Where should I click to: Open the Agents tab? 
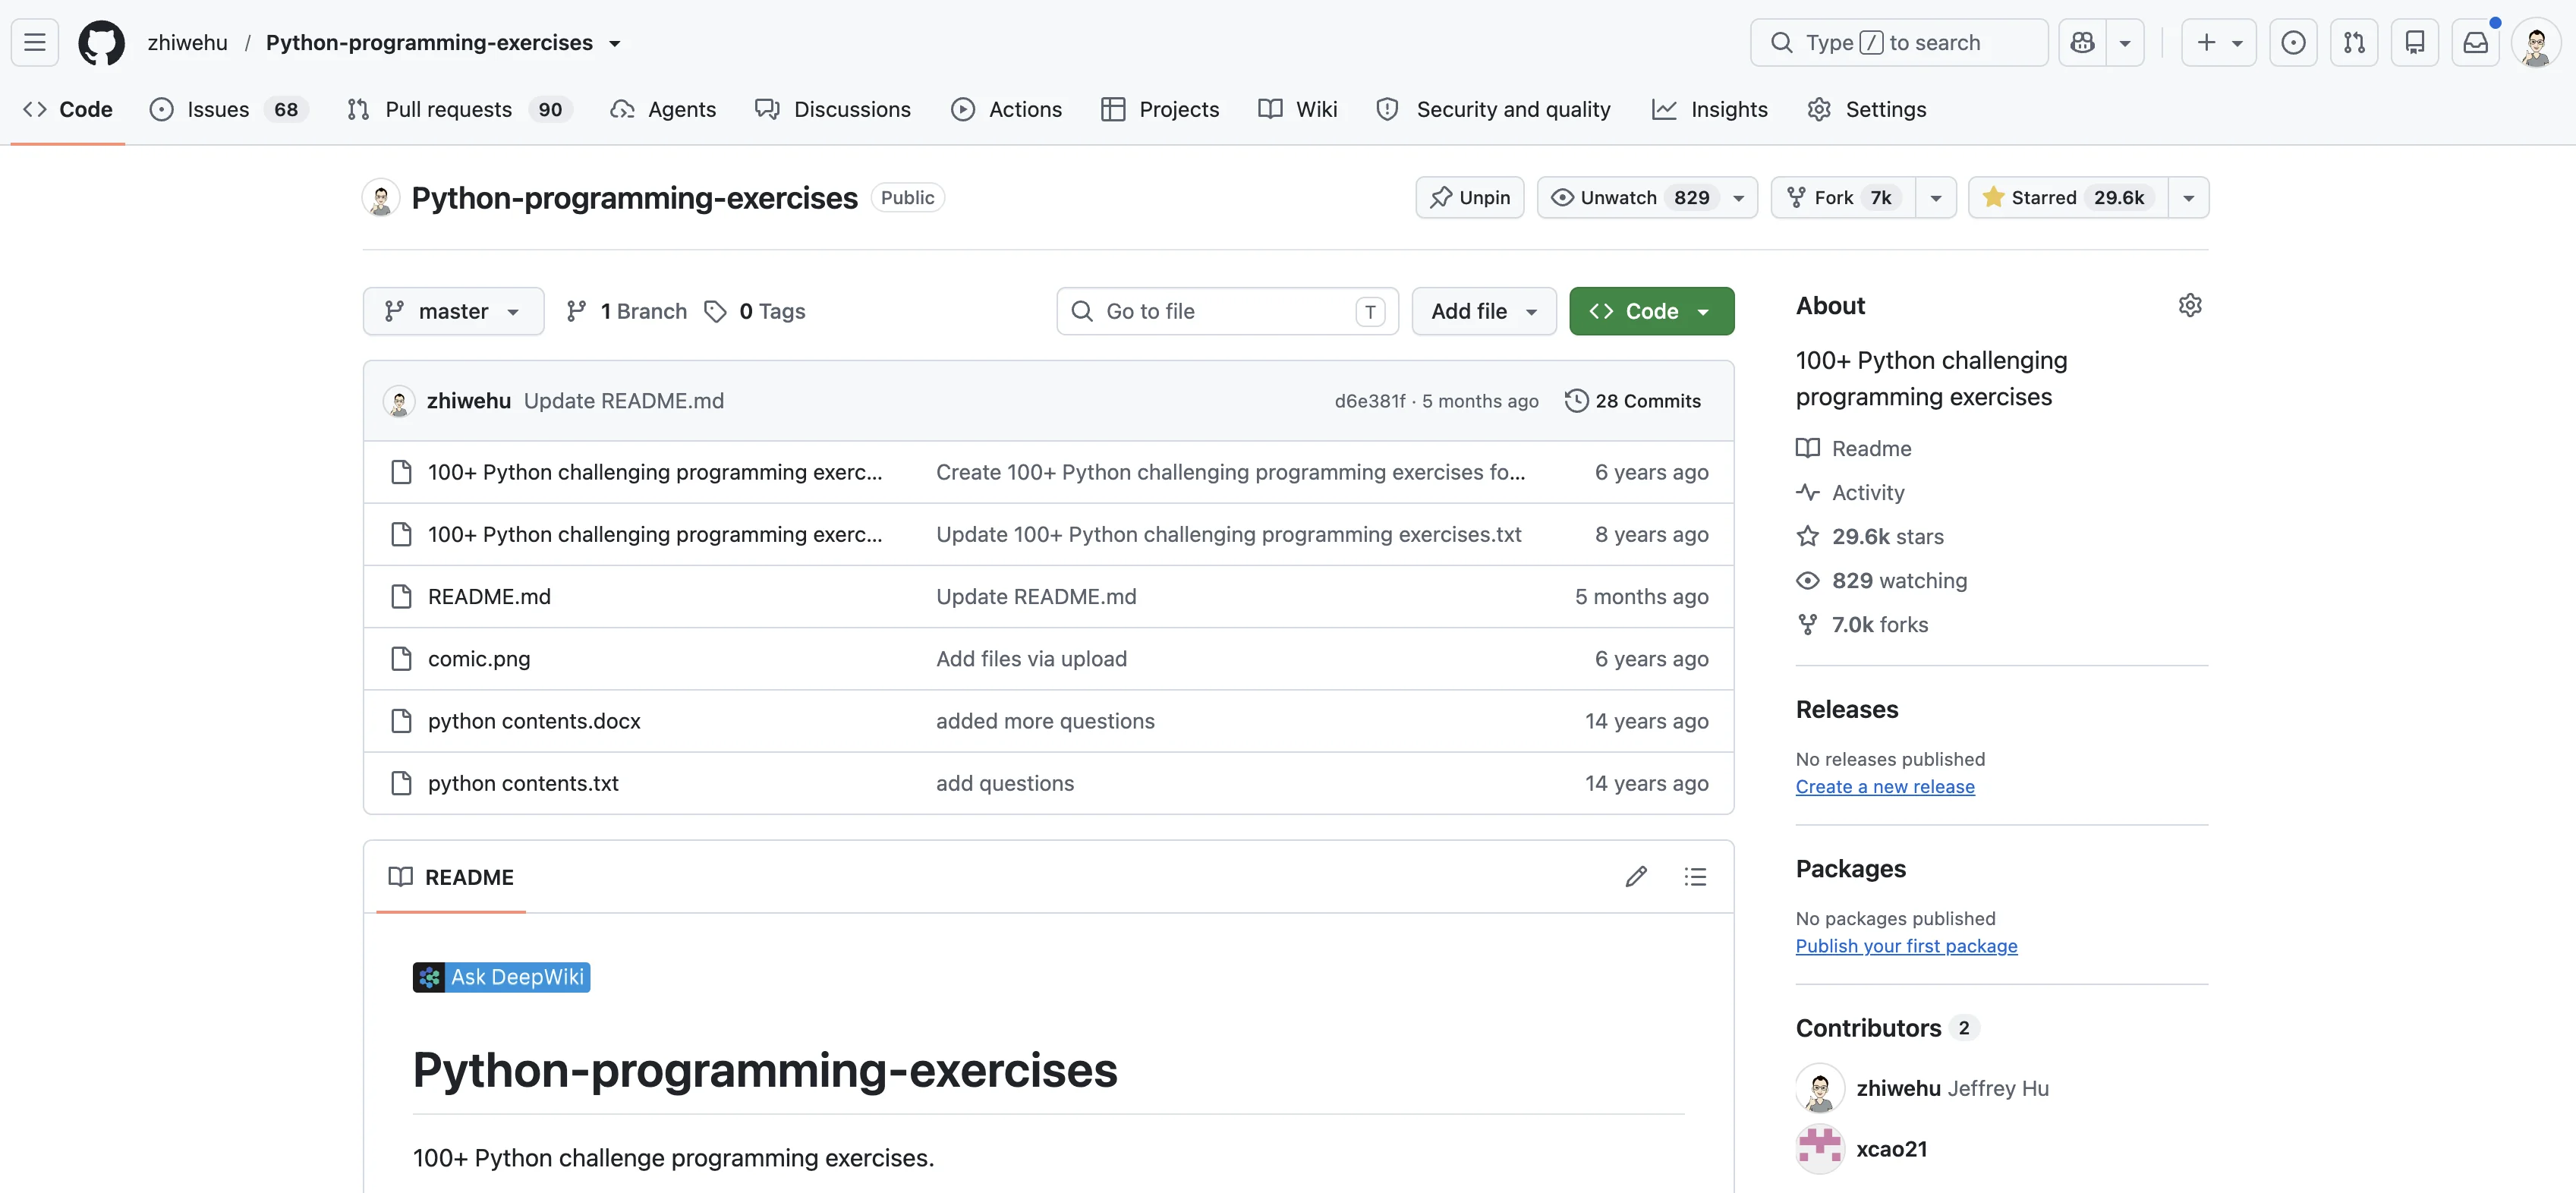663,109
